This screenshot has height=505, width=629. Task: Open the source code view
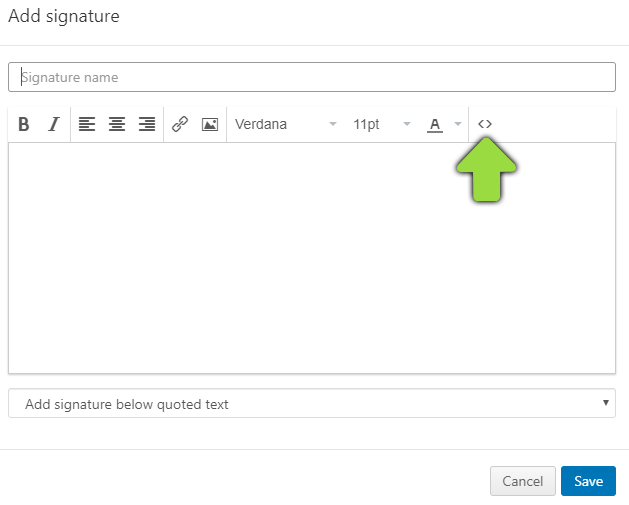pyautogui.click(x=485, y=124)
